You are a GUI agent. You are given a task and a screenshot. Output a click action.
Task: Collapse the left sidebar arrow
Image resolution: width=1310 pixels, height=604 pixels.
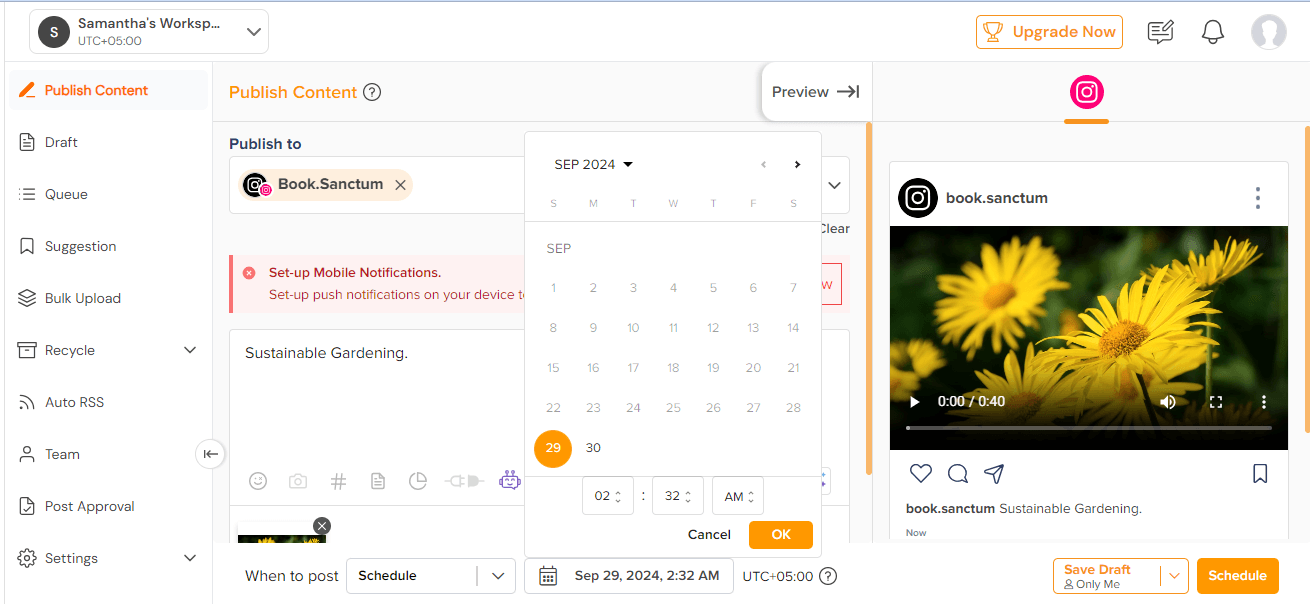(210, 454)
